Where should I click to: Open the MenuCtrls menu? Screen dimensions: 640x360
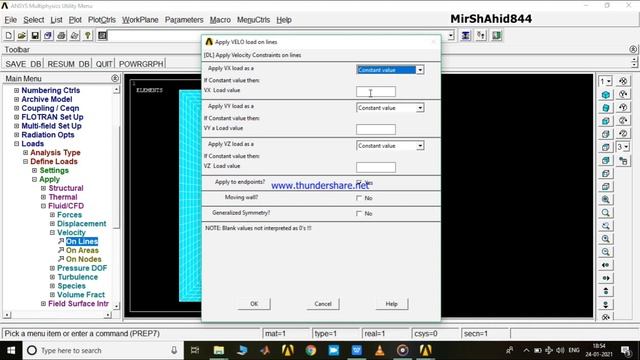pos(253,20)
